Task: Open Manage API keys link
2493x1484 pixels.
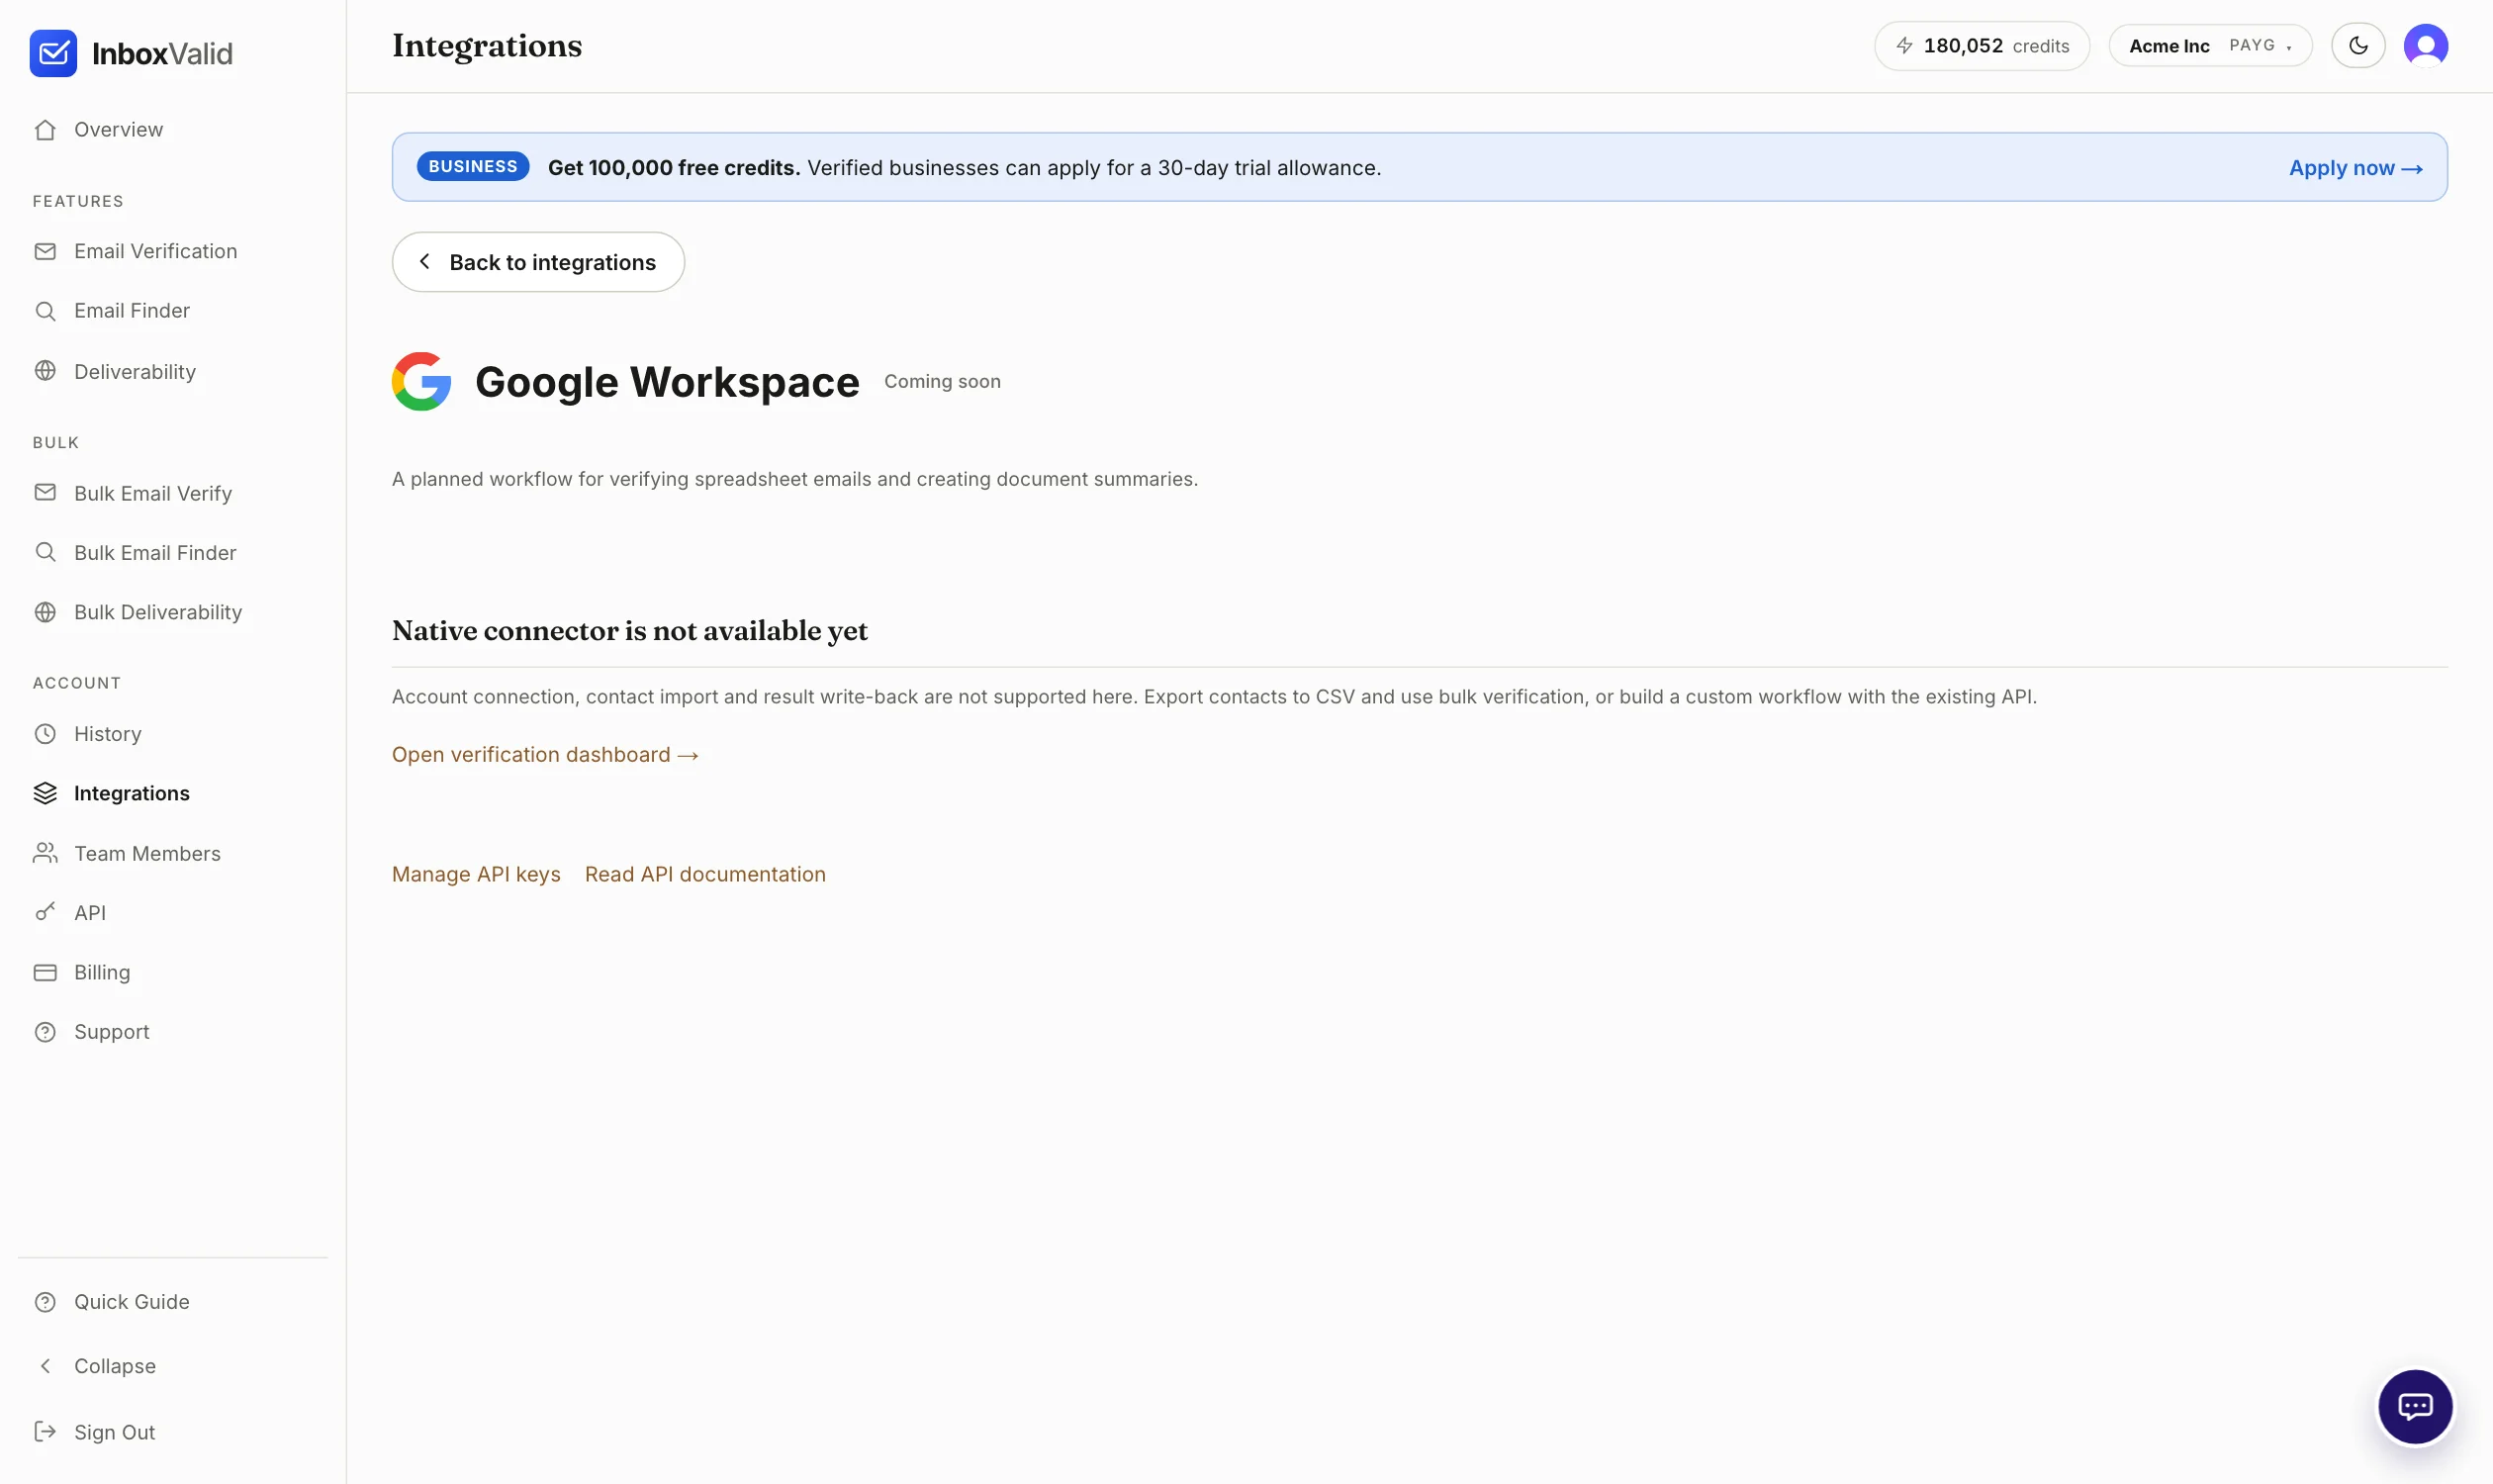Action: (x=476, y=875)
